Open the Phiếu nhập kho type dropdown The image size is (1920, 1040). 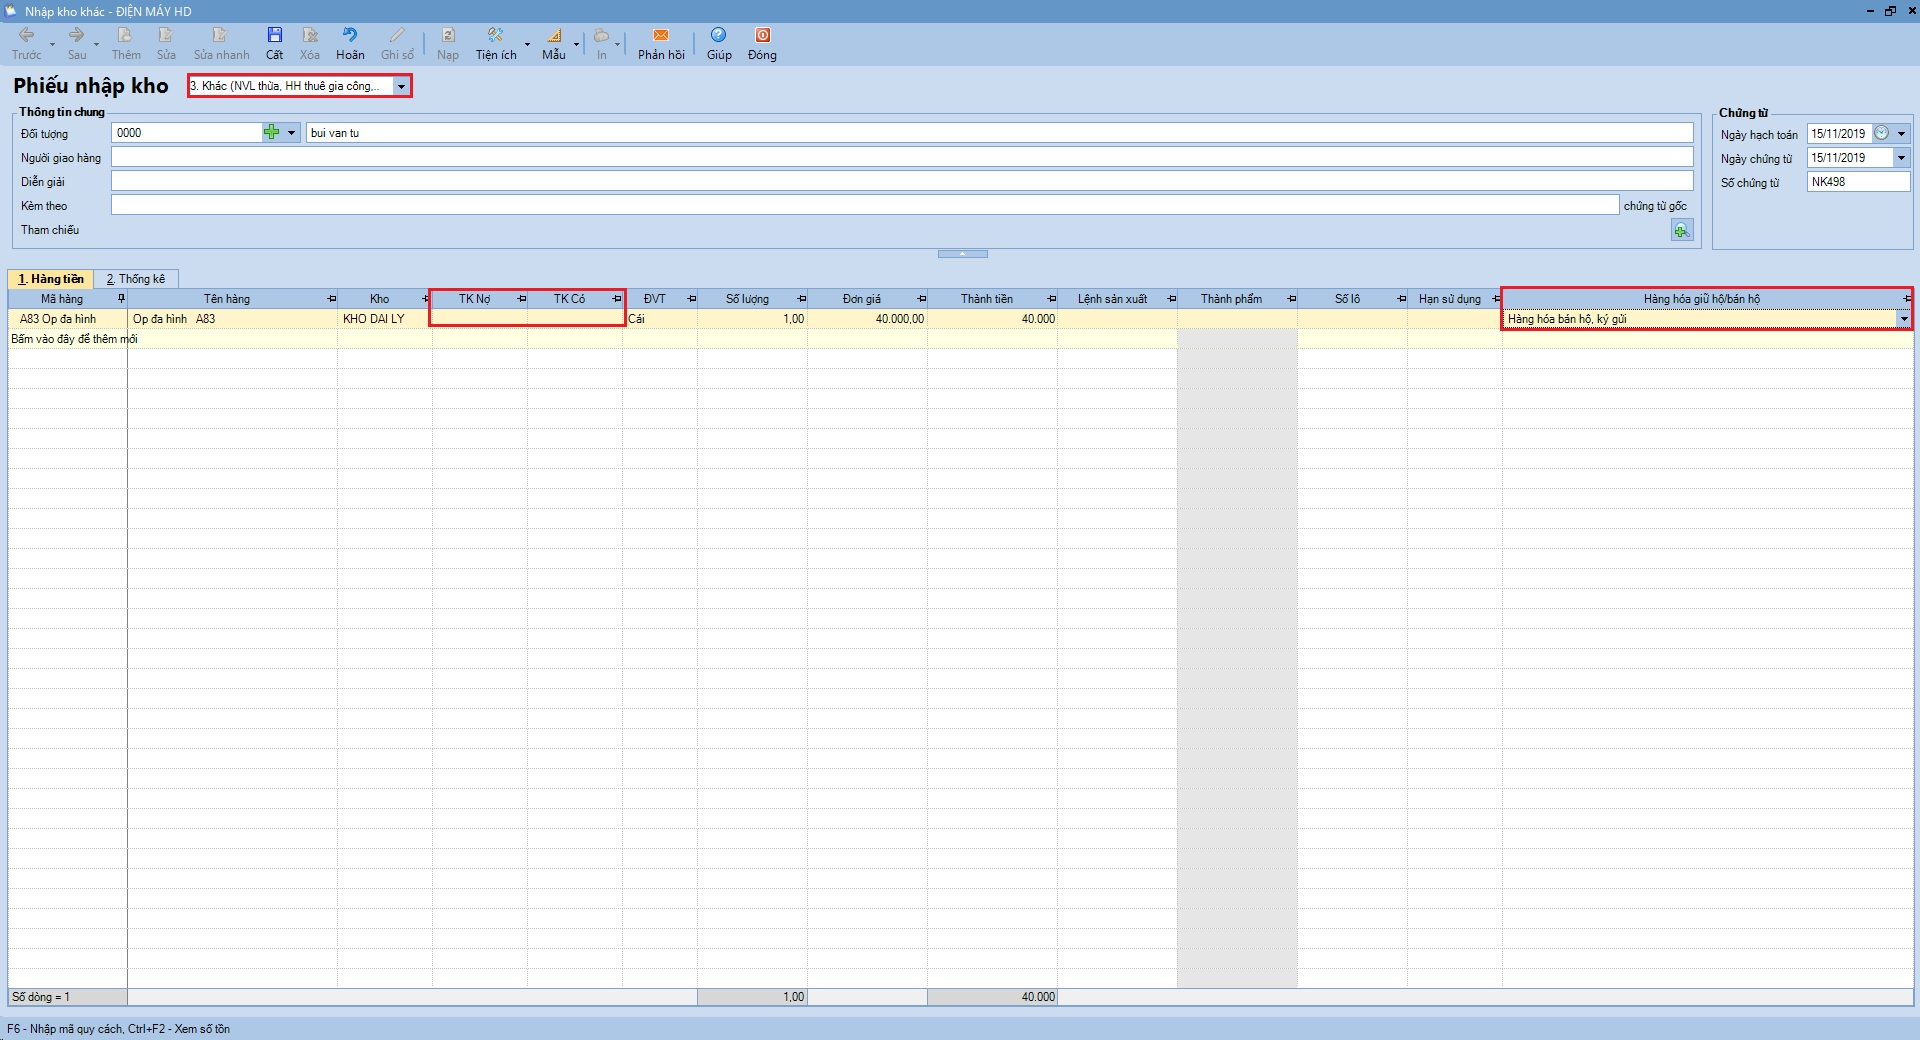[x=401, y=87]
